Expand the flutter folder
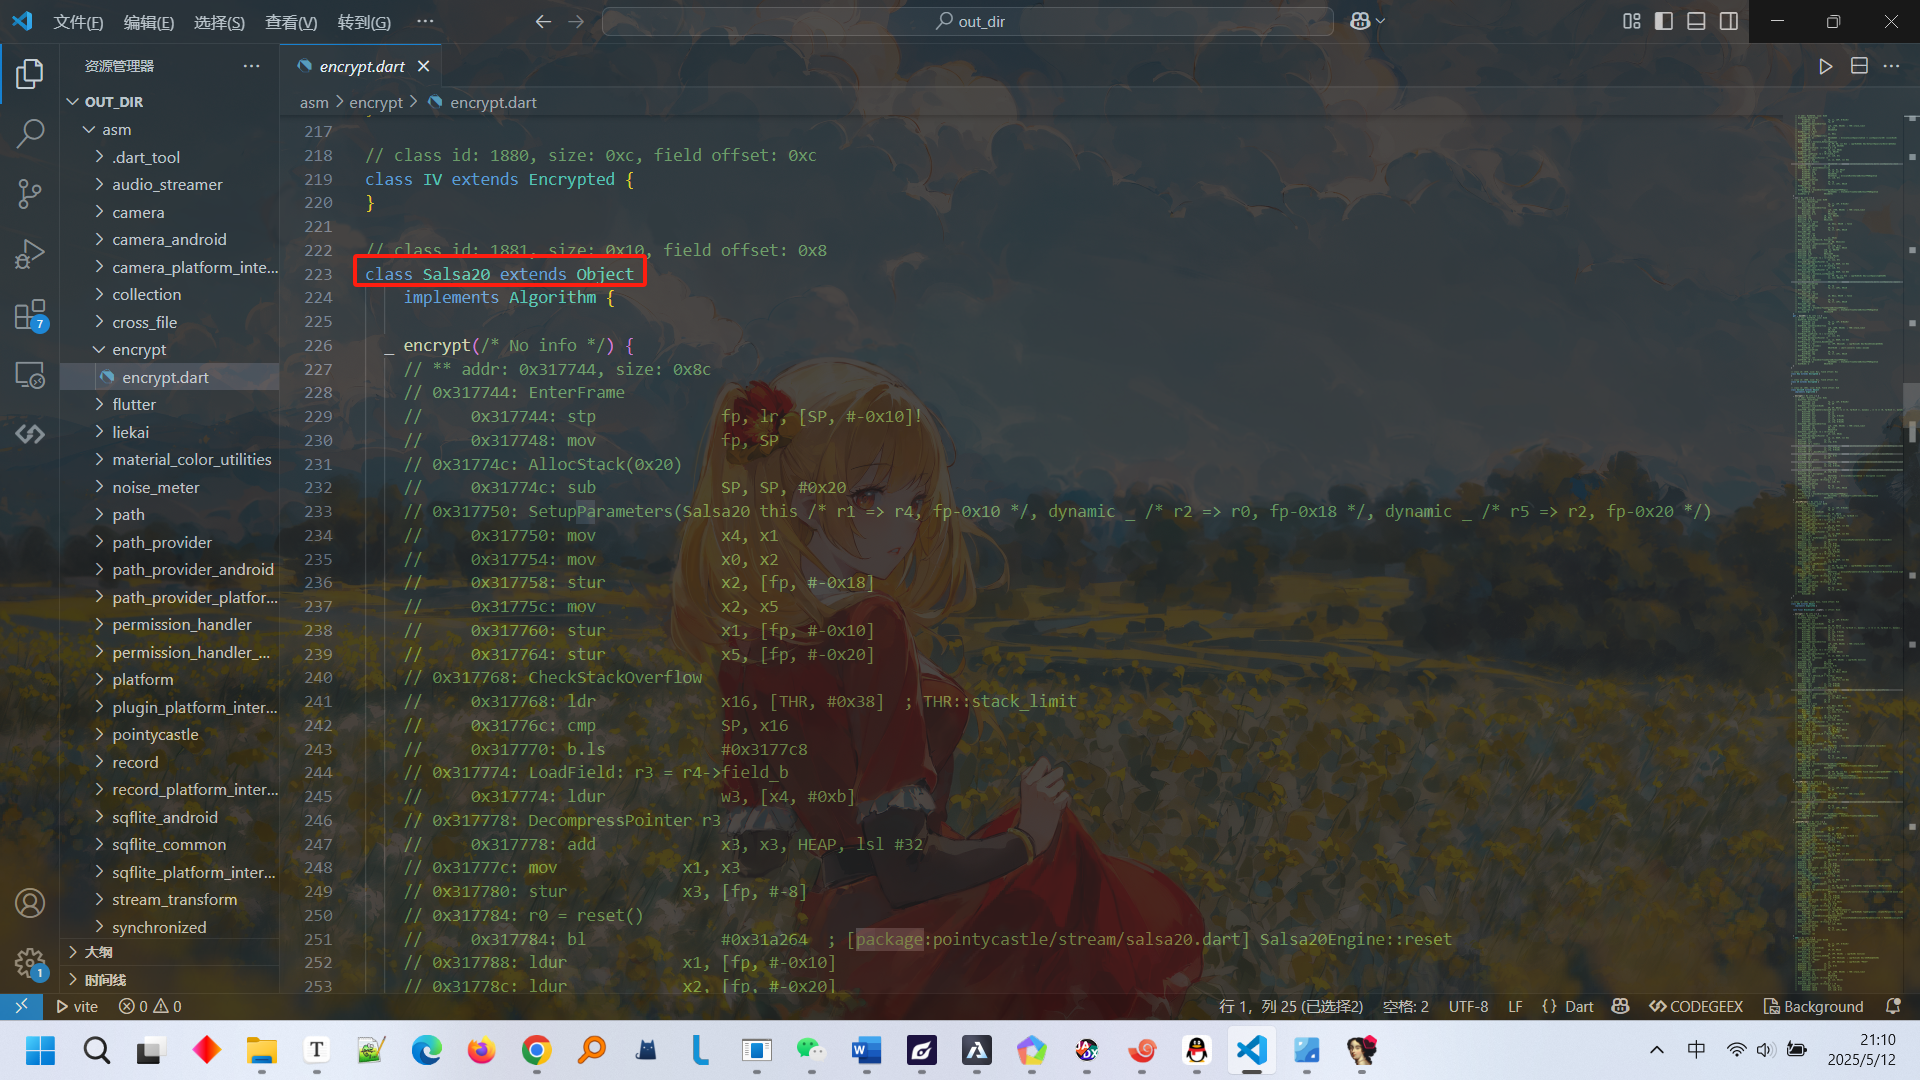Screen dimensions: 1920x1080 [170, 405]
